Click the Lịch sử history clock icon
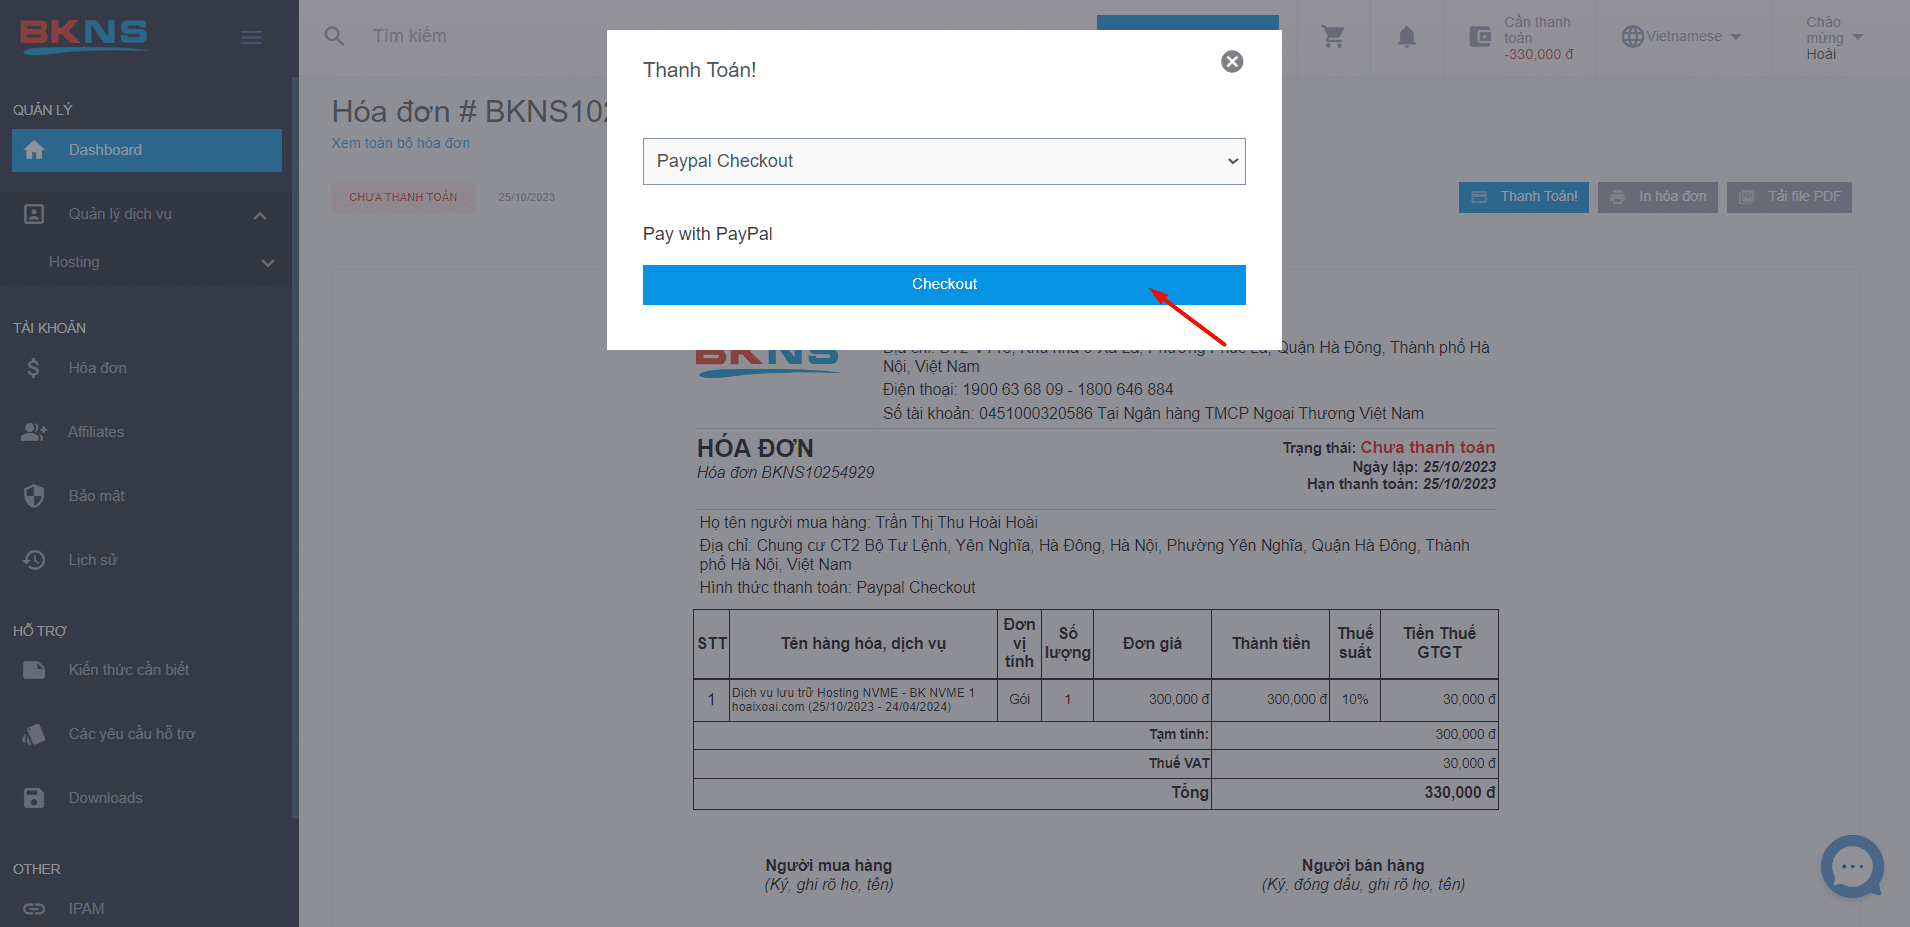The width and height of the screenshot is (1910, 927). tap(34, 560)
